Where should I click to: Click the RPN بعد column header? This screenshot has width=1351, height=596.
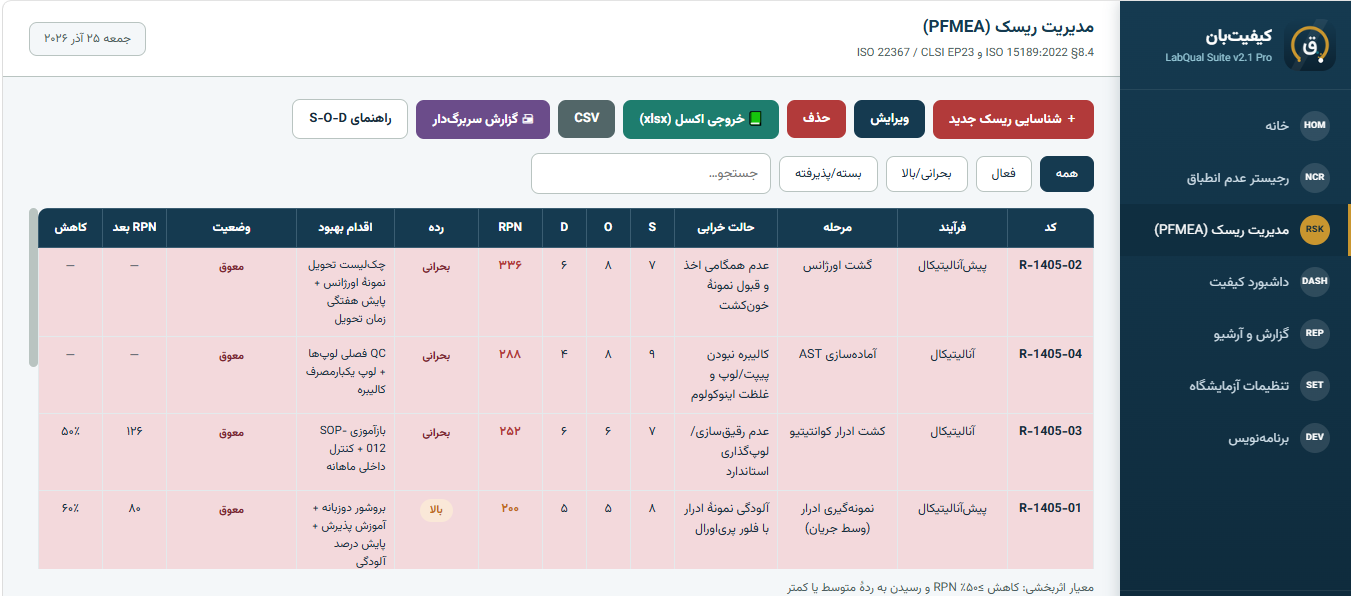(134, 228)
